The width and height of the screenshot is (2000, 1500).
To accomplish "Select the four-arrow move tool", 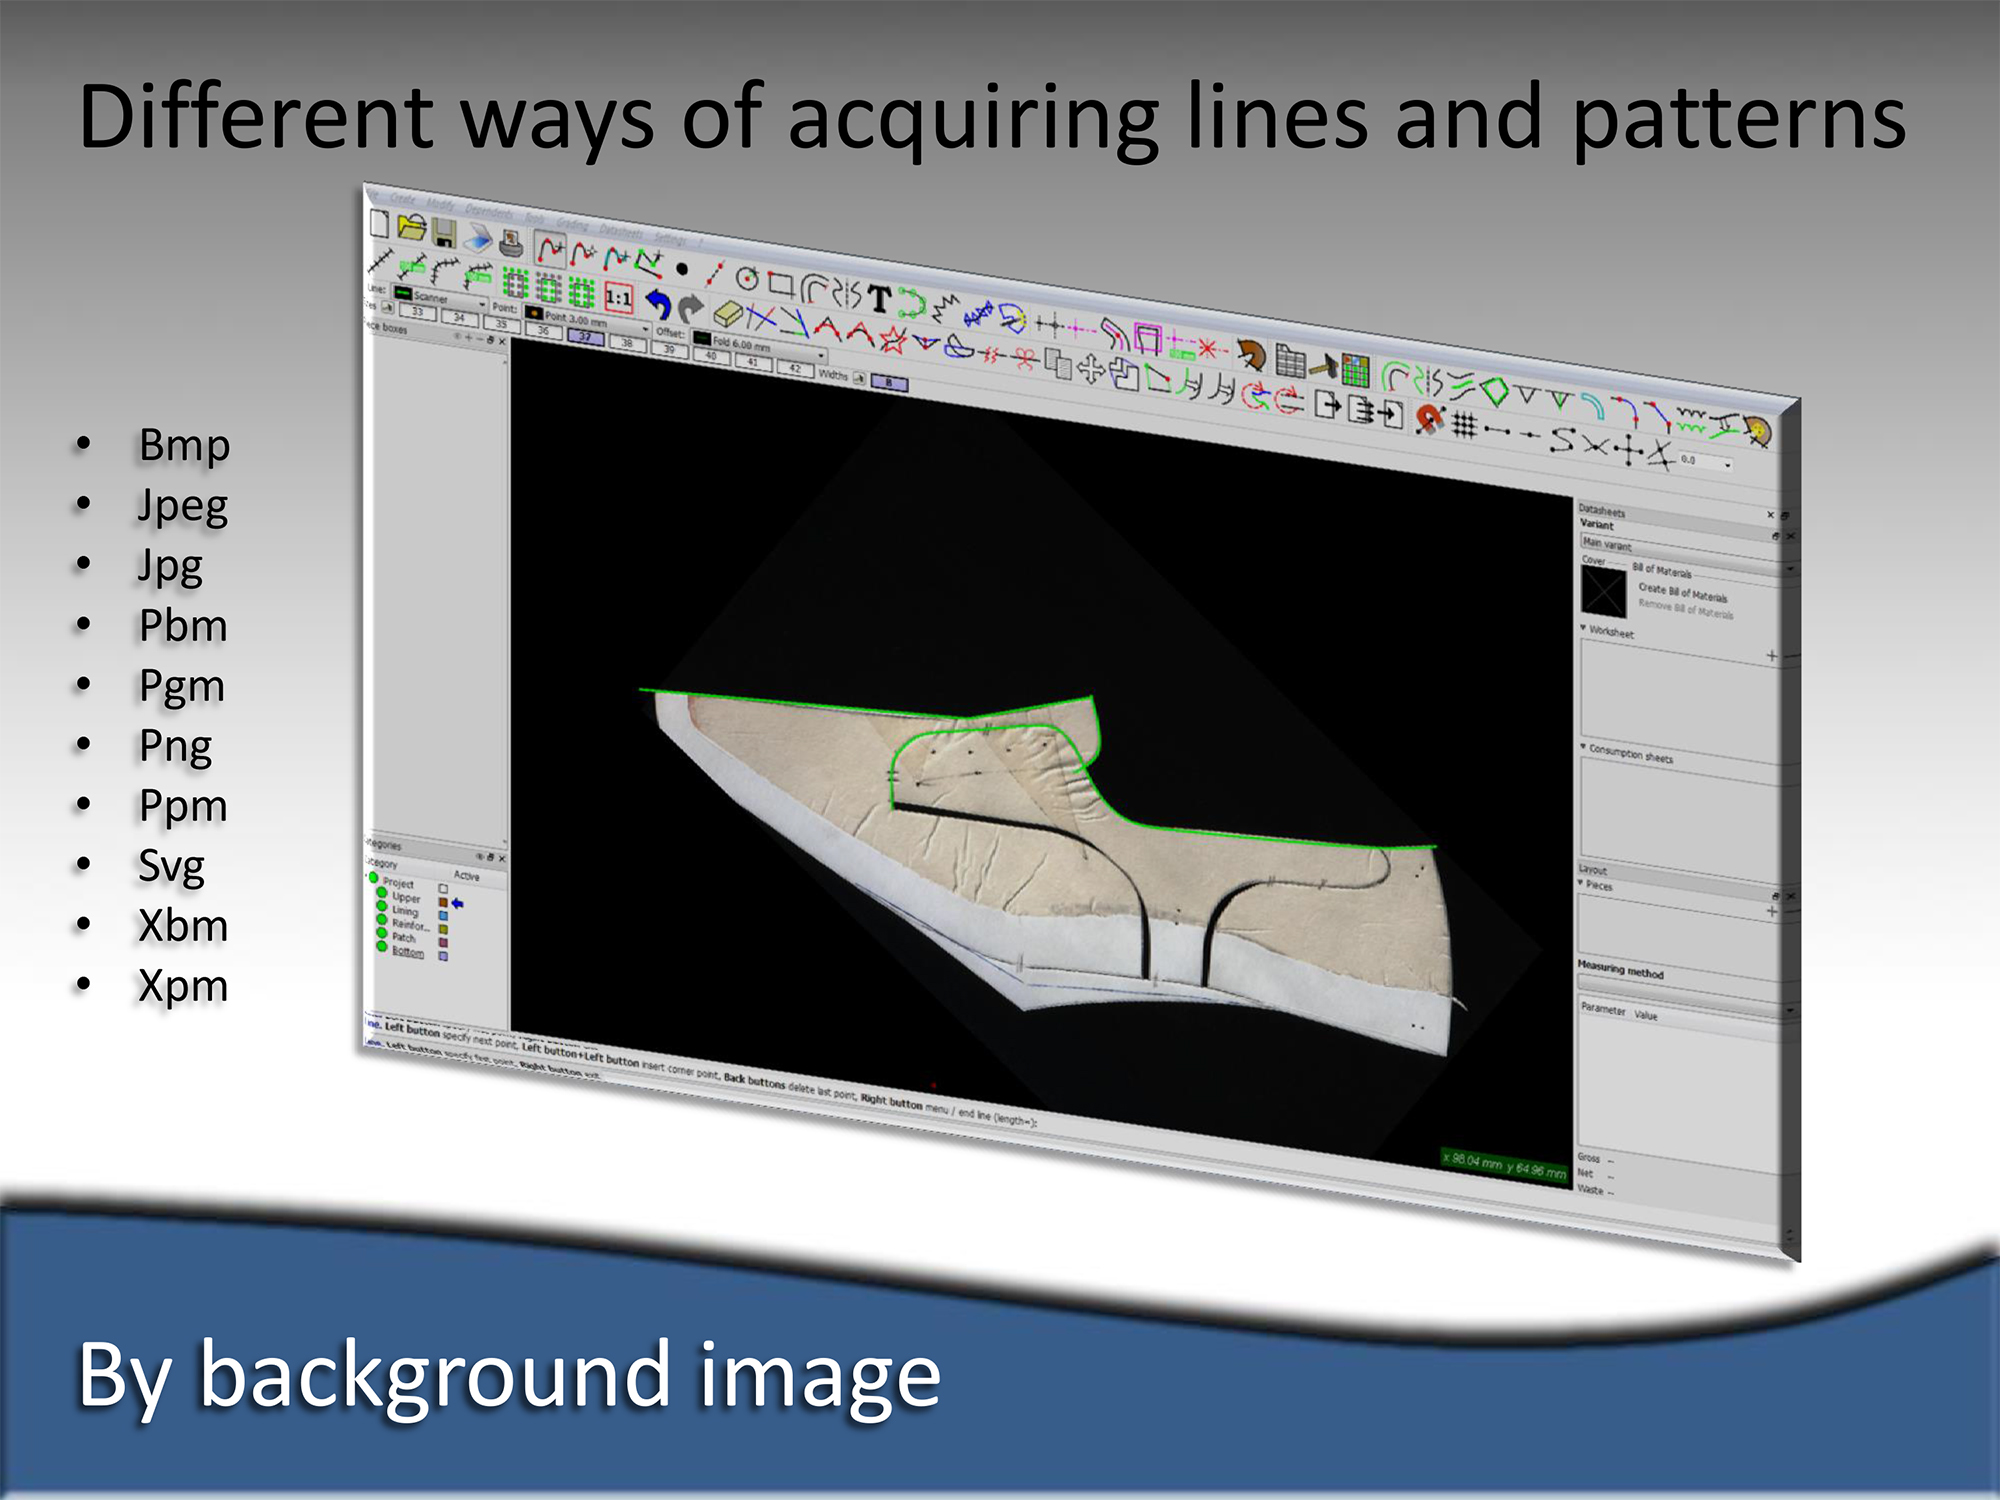I will pos(1091,370).
